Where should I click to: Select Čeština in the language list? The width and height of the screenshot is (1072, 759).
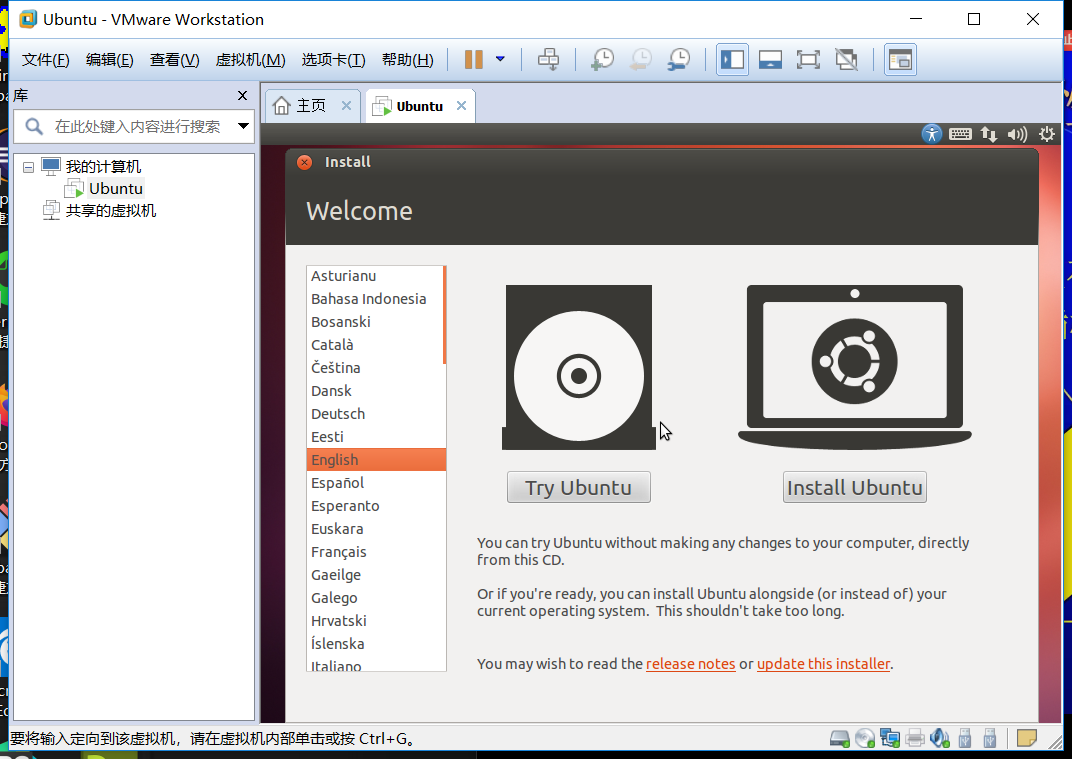pyautogui.click(x=375, y=368)
